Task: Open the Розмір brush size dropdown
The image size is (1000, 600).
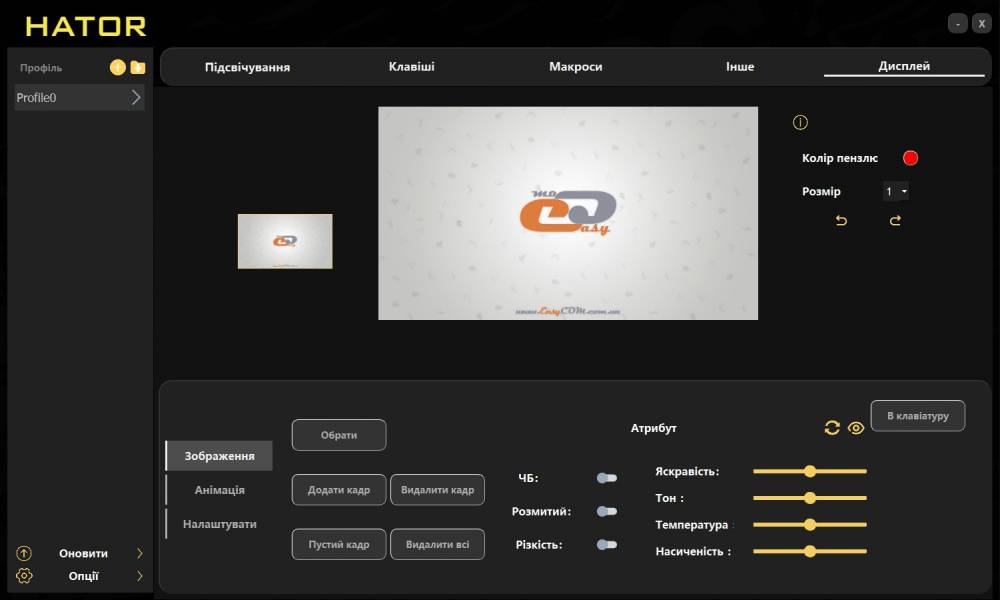Action: coord(896,191)
